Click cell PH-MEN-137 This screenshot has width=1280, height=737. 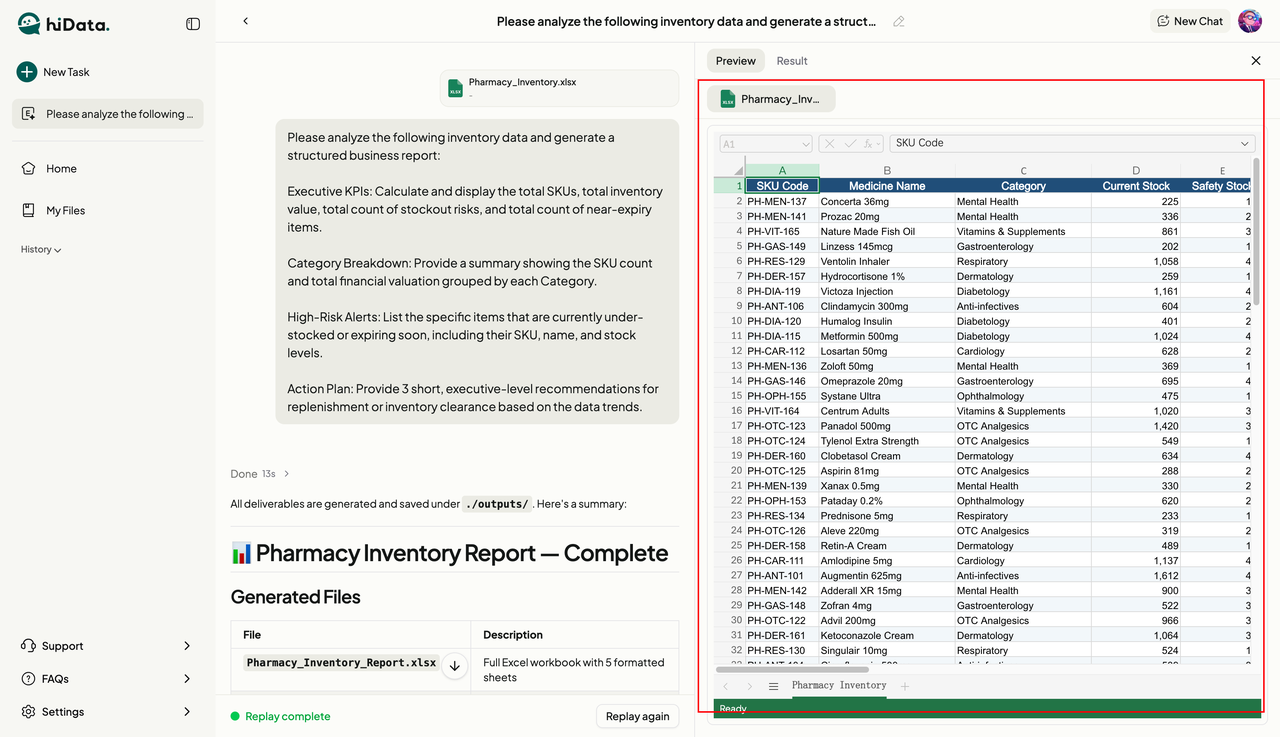point(782,201)
